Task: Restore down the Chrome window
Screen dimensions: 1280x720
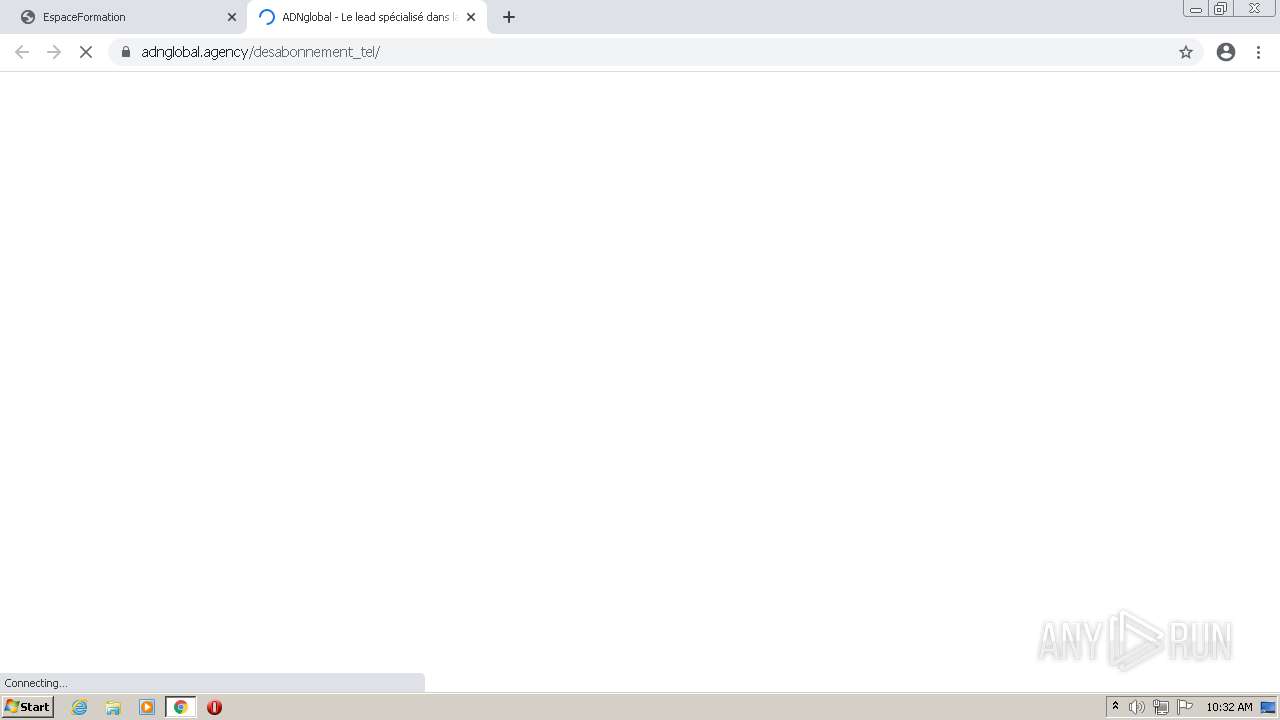Action: pos(1221,9)
